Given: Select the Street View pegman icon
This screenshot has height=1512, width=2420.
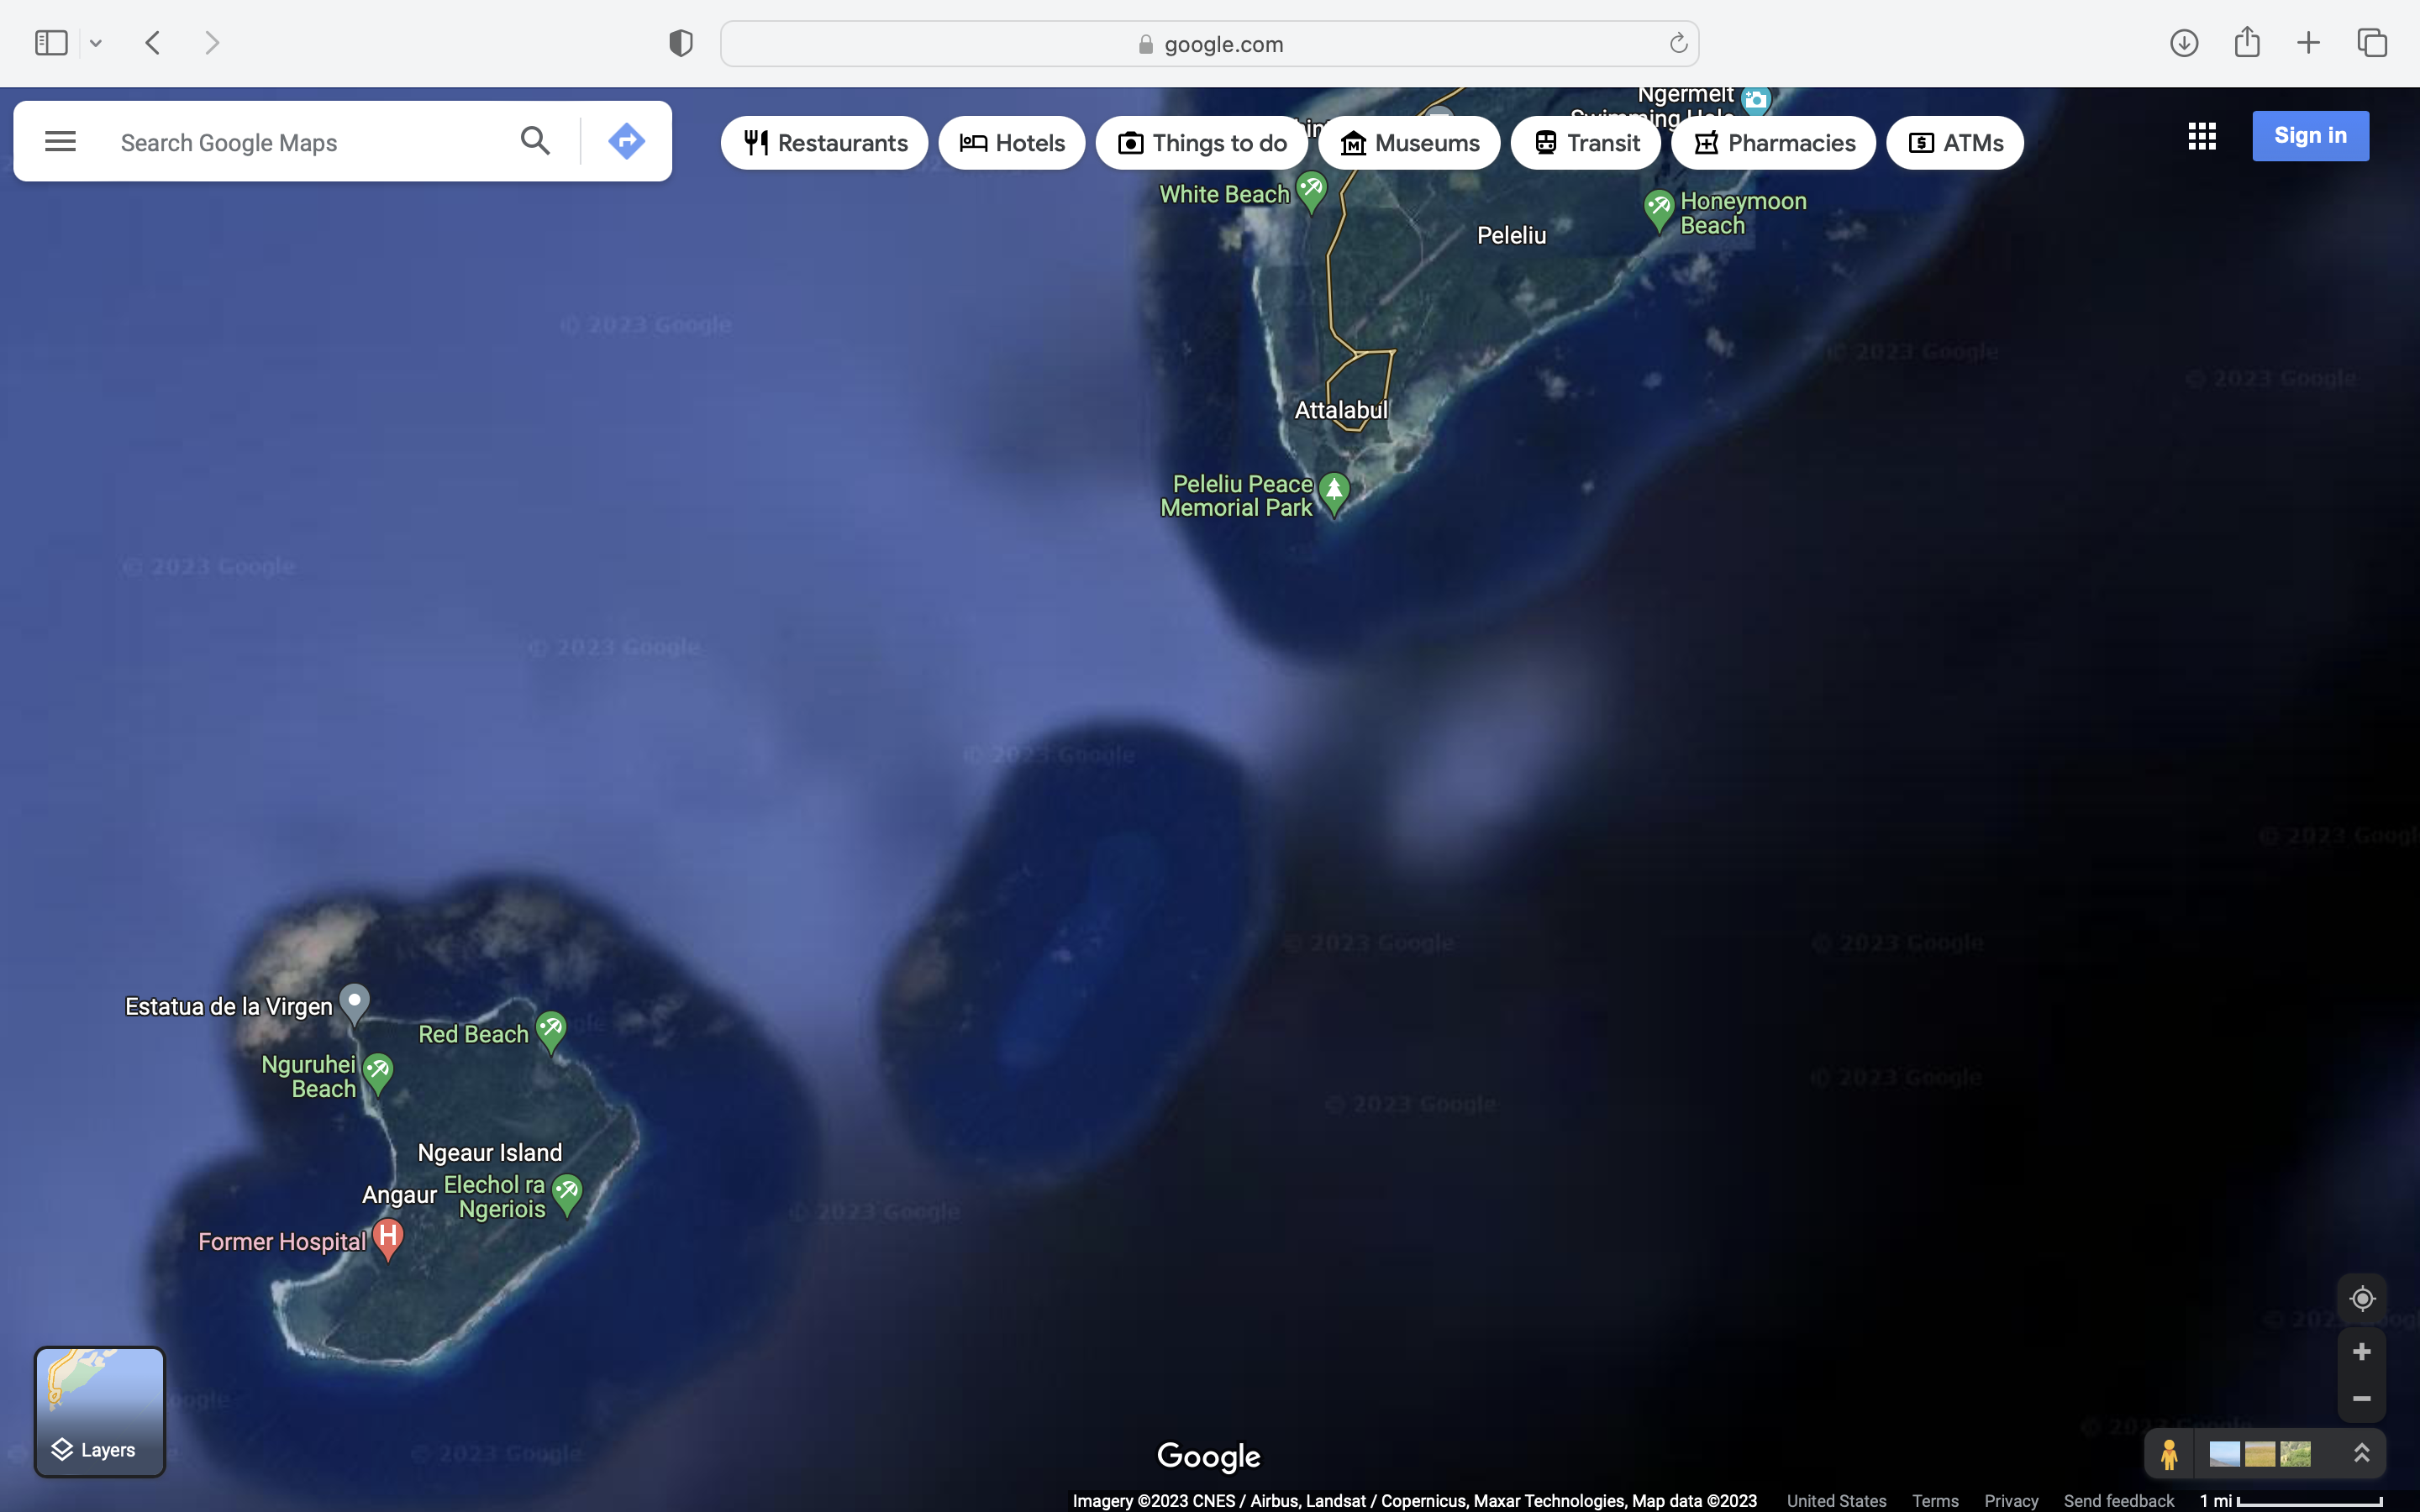Looking at the screenshot, I should pyautogui.click(x=2168, y=1454).
